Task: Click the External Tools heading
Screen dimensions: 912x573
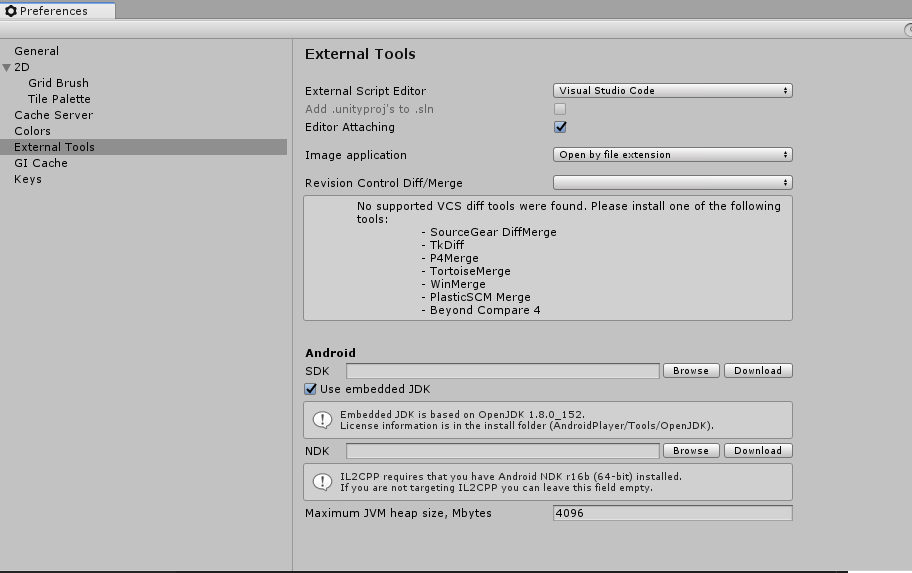Action: (x=360, y=54)
